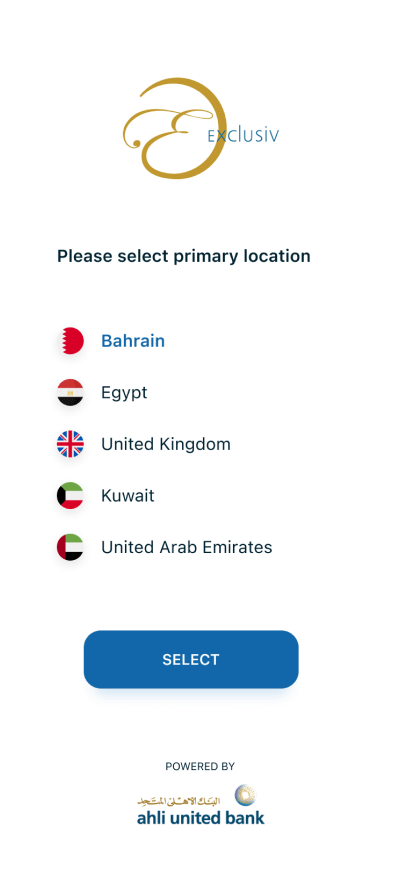Image resolution: width=400 pixels, height=870 pixels.
Task: Click the word 'SELECT' on the button
Action: click(x=191, y=659)
